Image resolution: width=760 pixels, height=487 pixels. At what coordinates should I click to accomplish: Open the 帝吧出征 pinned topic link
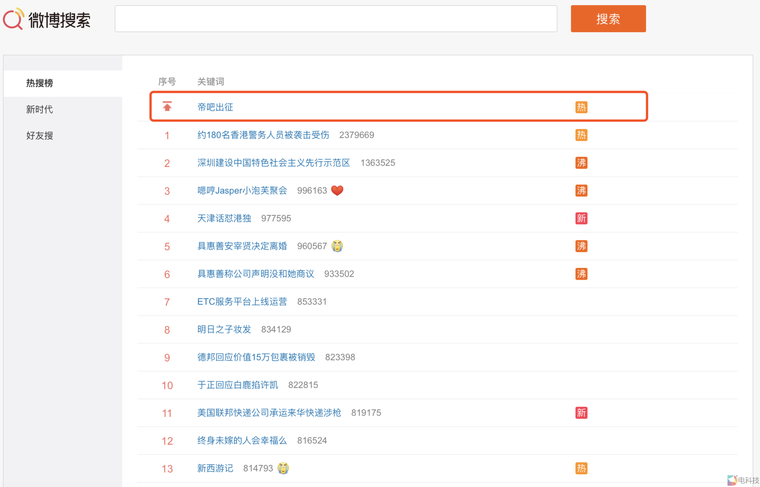(215, 107)
